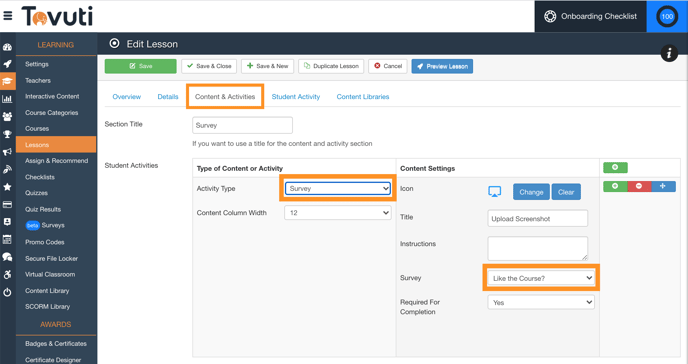Viewport: 688px width, 364px height.
Task: Click the rocket icon in sidebar
Action: (7, 64)
